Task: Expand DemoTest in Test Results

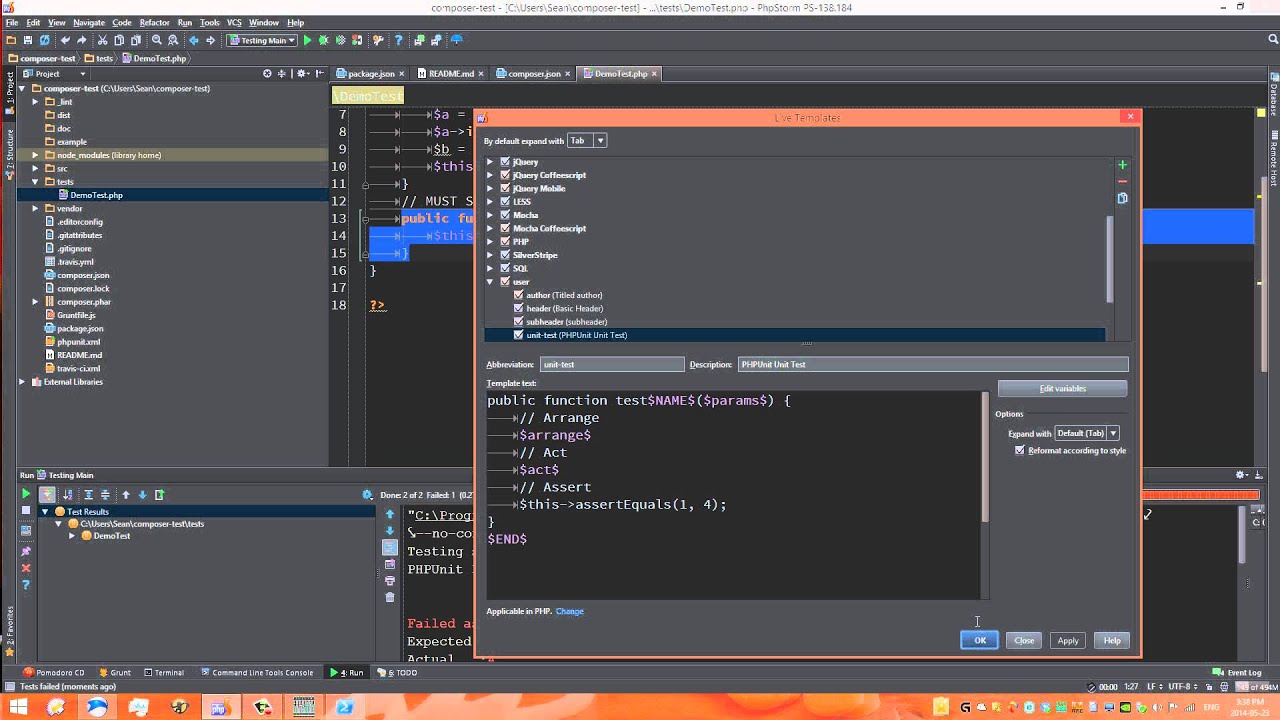Action: 72,536
